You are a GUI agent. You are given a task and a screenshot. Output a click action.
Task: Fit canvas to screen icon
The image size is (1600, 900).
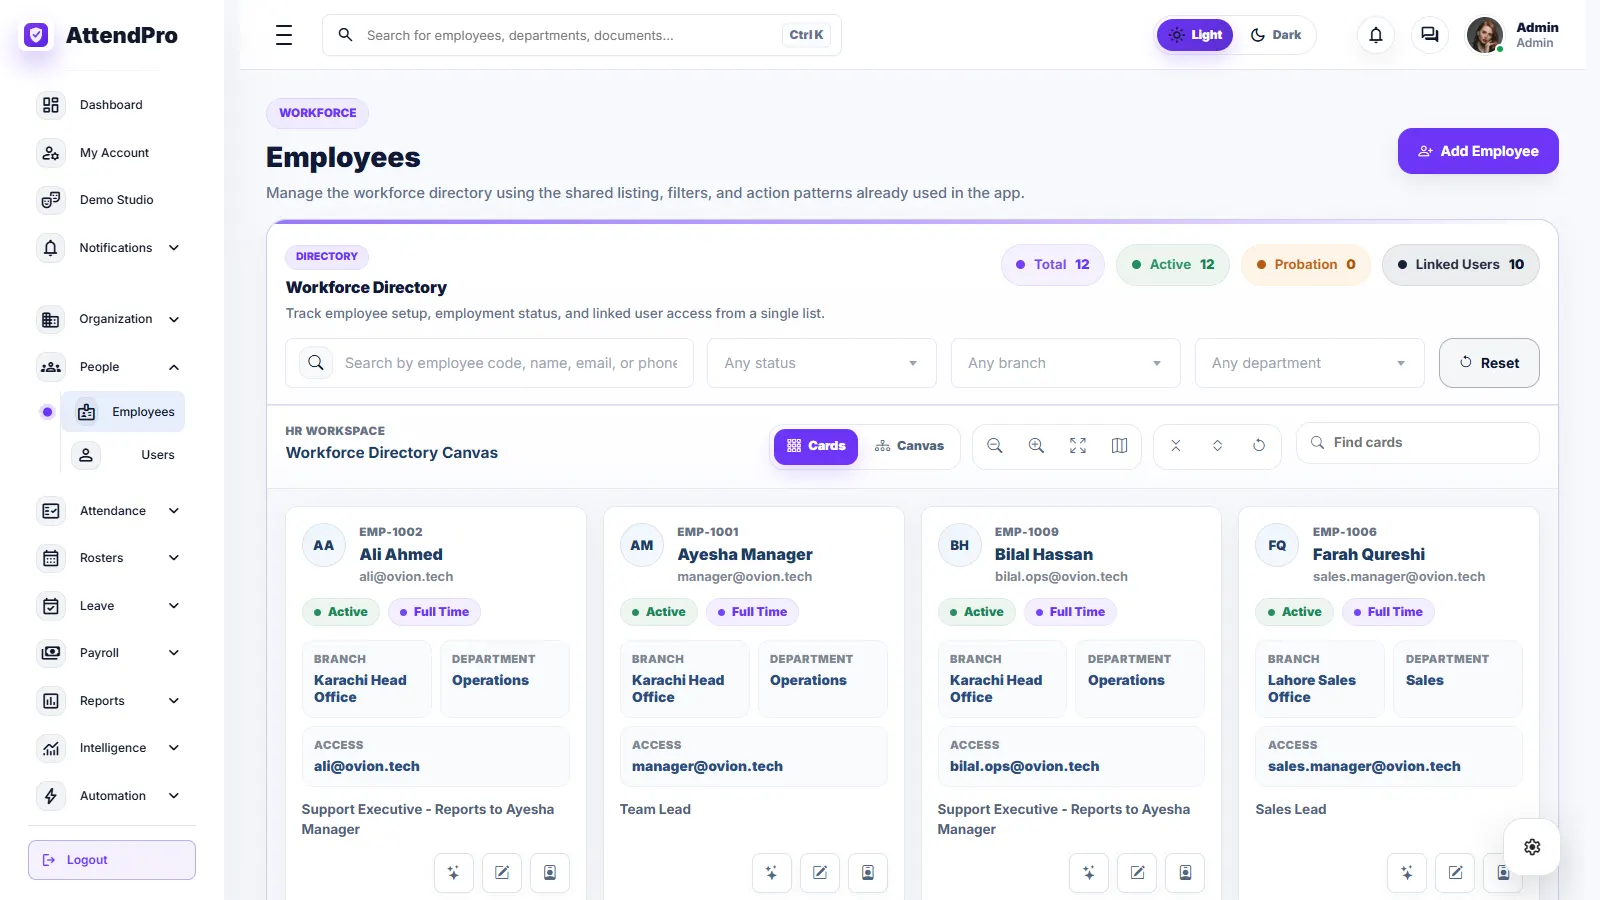[1078, 446]
